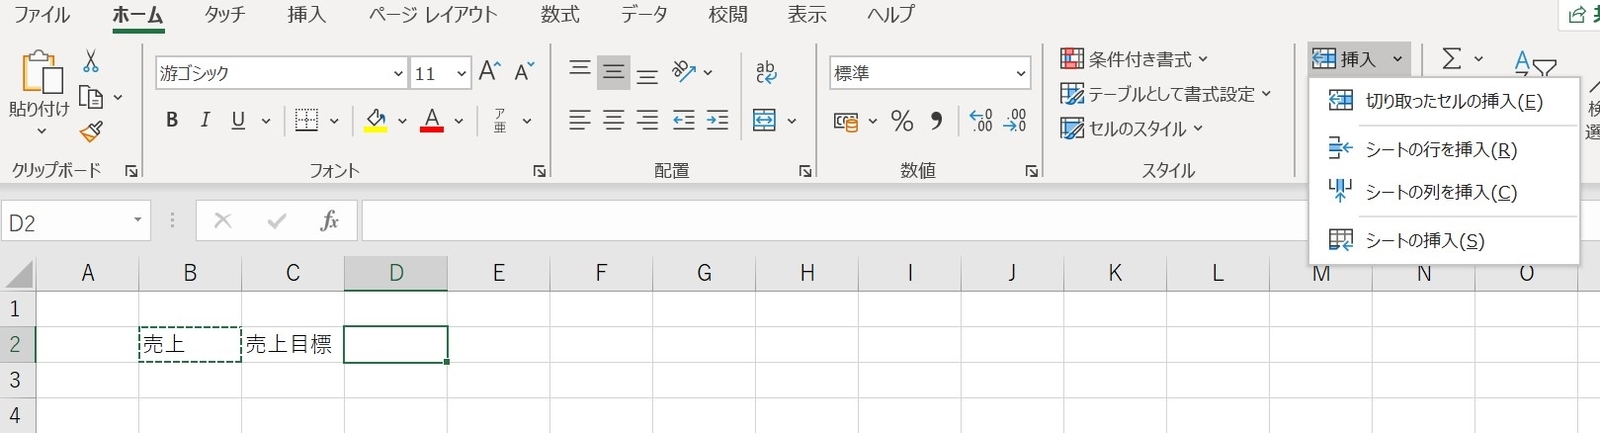Decrease decimal places icon
The width and height of the screenshot is (1600, 433).
[x=1015, y=121]
